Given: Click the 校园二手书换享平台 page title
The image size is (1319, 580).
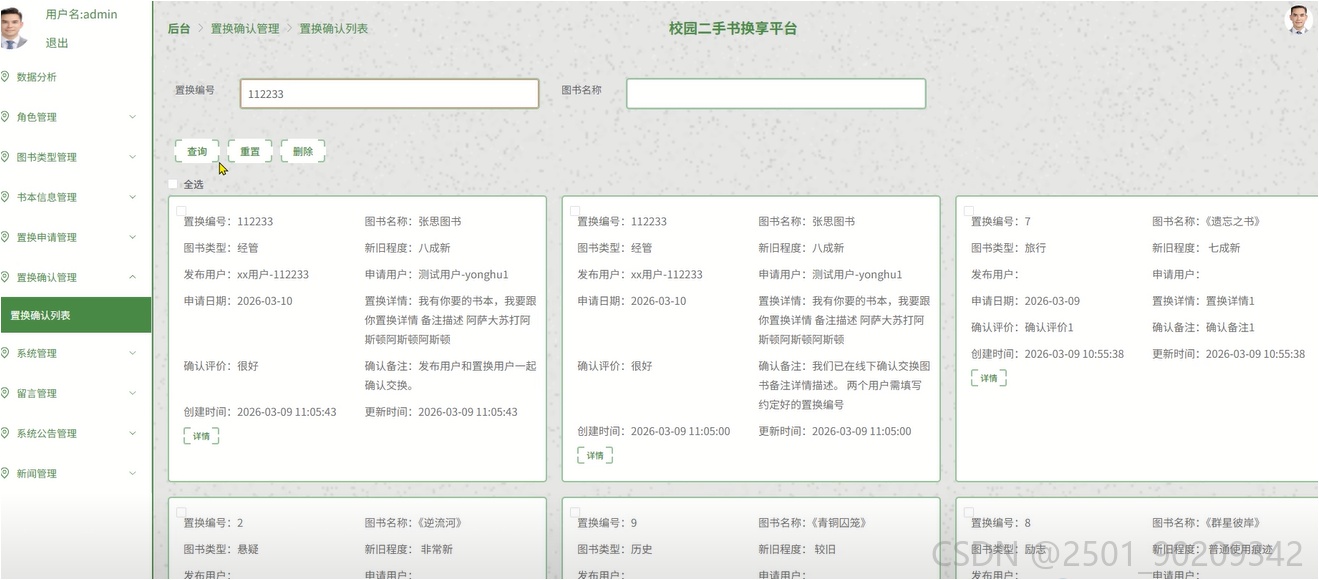Looking at the screenshot, I should (733, 29).
